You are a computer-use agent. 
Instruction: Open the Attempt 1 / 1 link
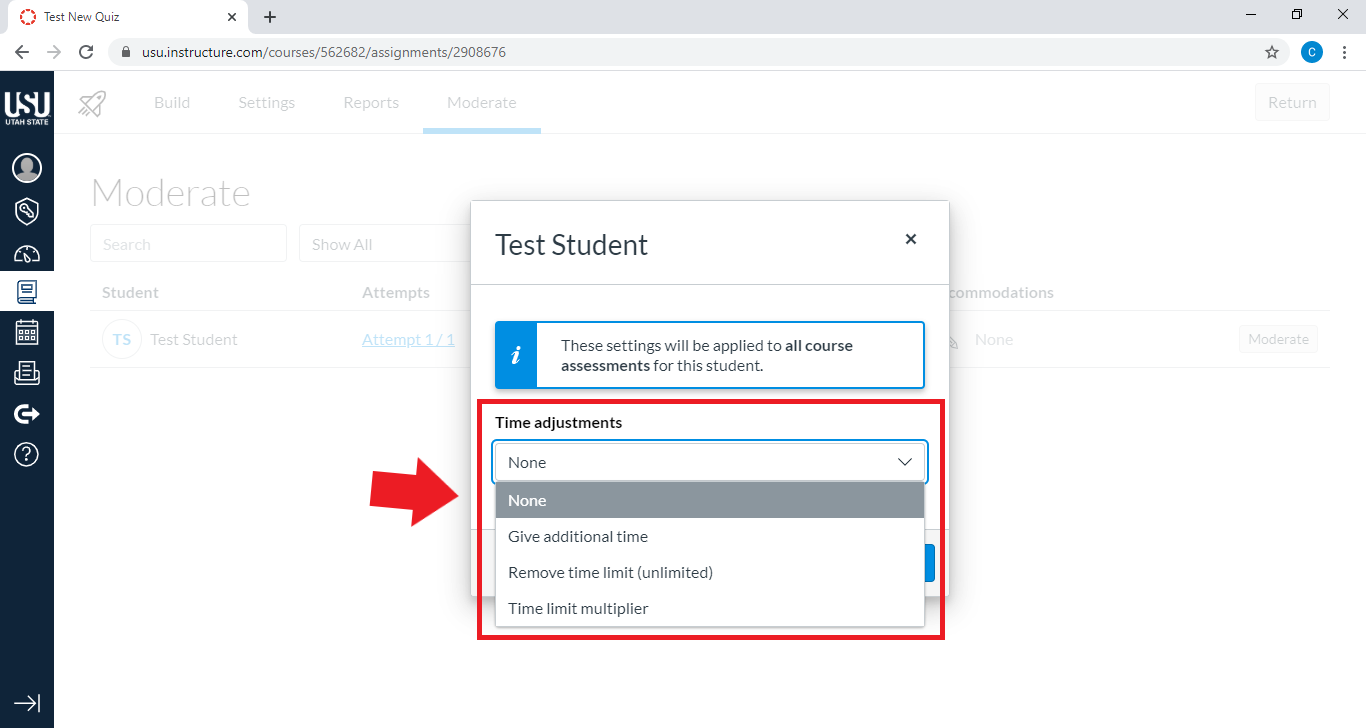409,339
